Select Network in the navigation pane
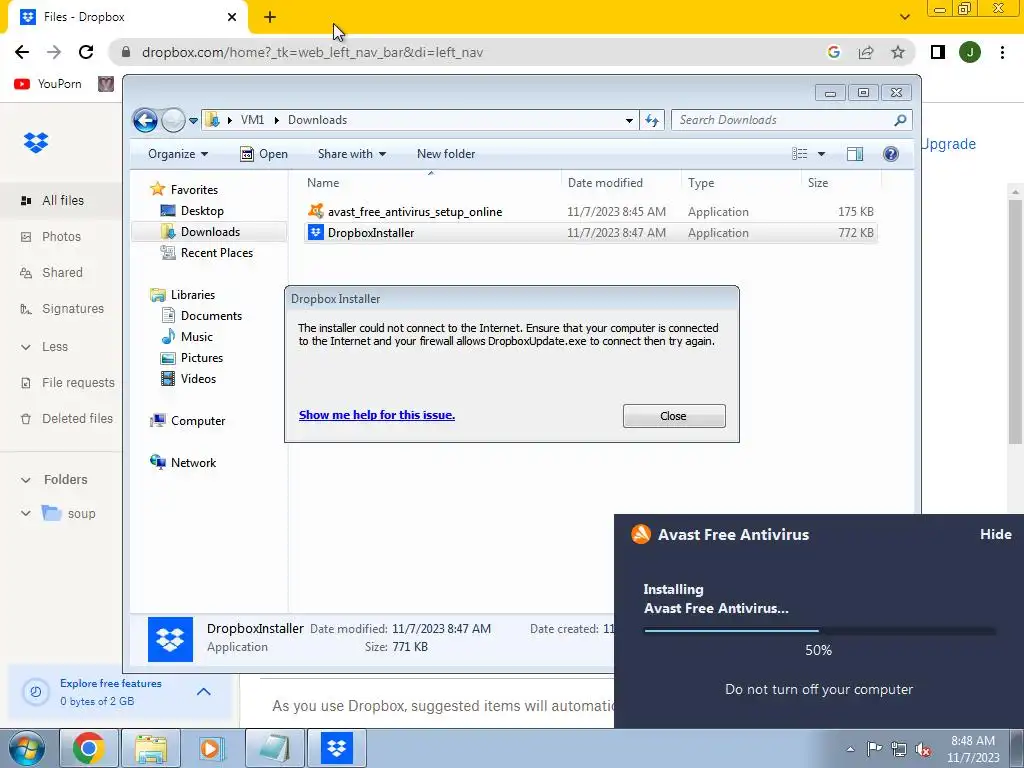 193,463
